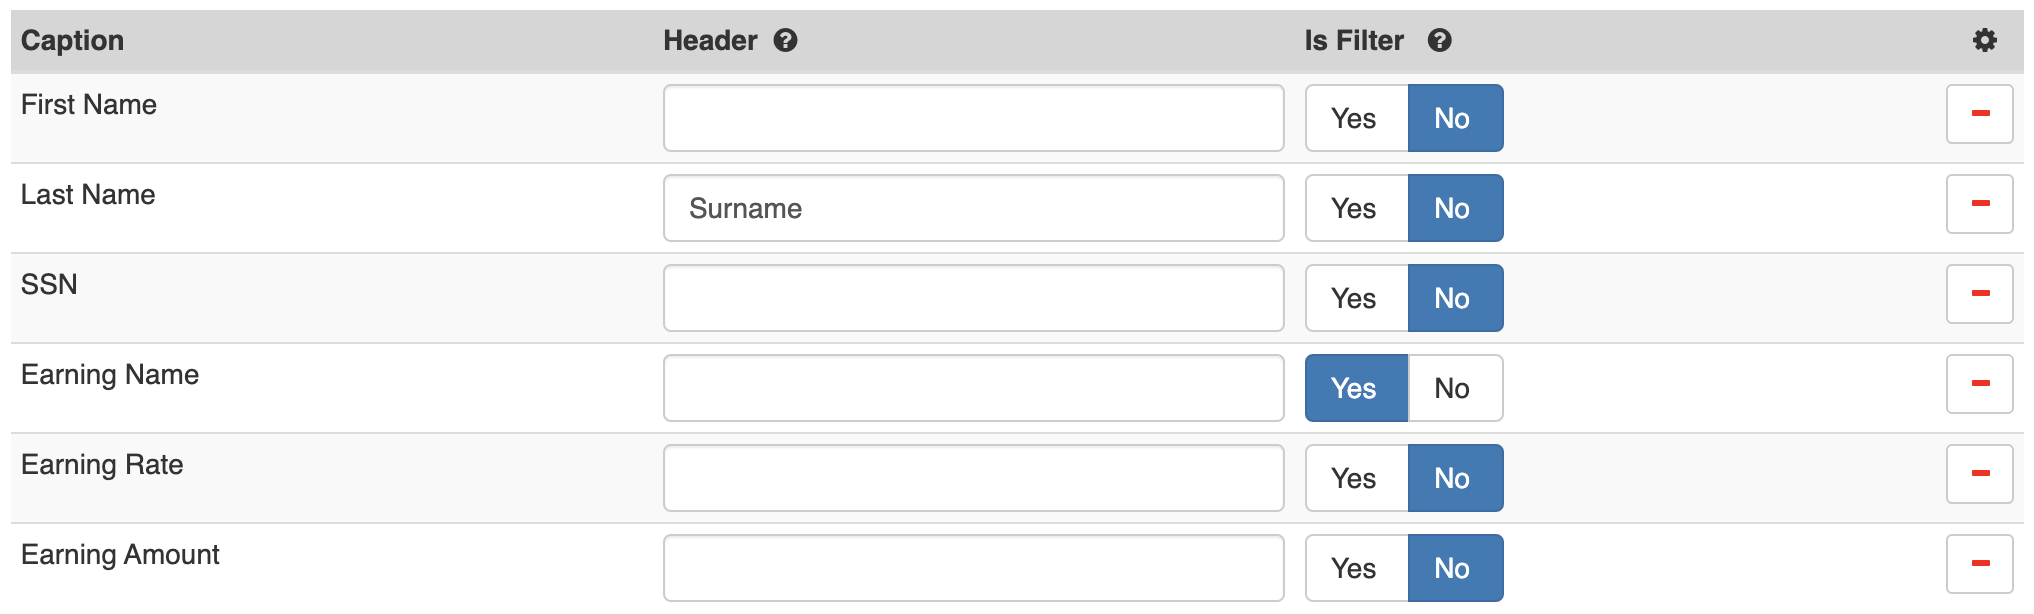Select No for Earning Amount filter
The image size is (2034, 614).
coord(1454,568)
